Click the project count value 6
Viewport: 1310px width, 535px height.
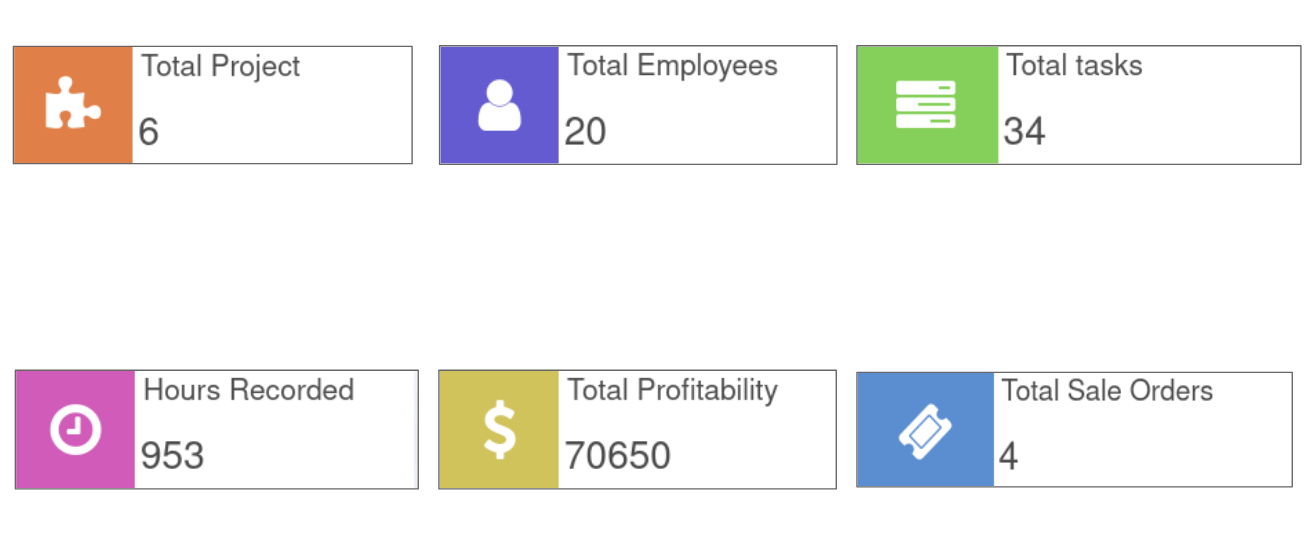coord(149,132)
